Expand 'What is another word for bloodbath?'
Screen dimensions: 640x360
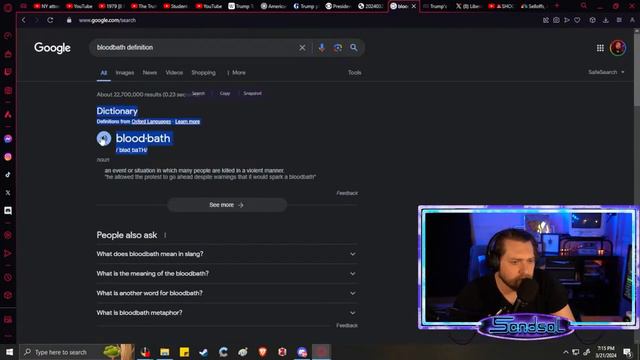[226, 293]
